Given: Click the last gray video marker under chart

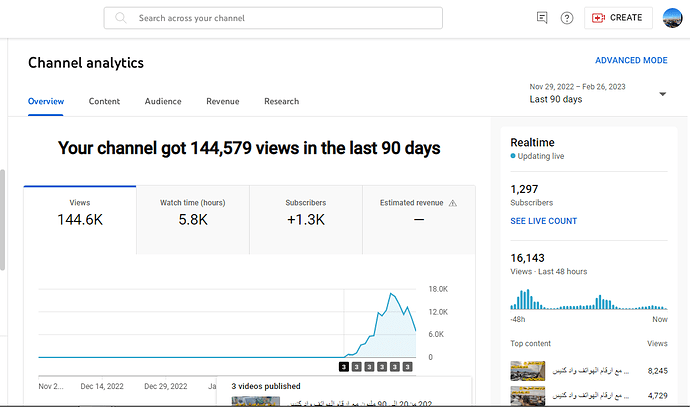Looking at the screenshot, I should (407, 367).
